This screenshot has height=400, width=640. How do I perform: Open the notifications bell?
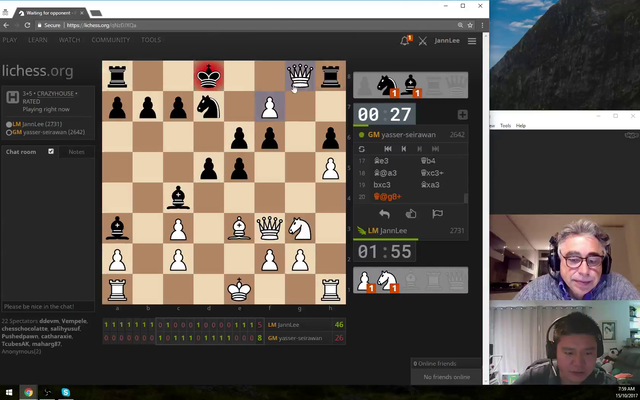click(x=405, y=40)
